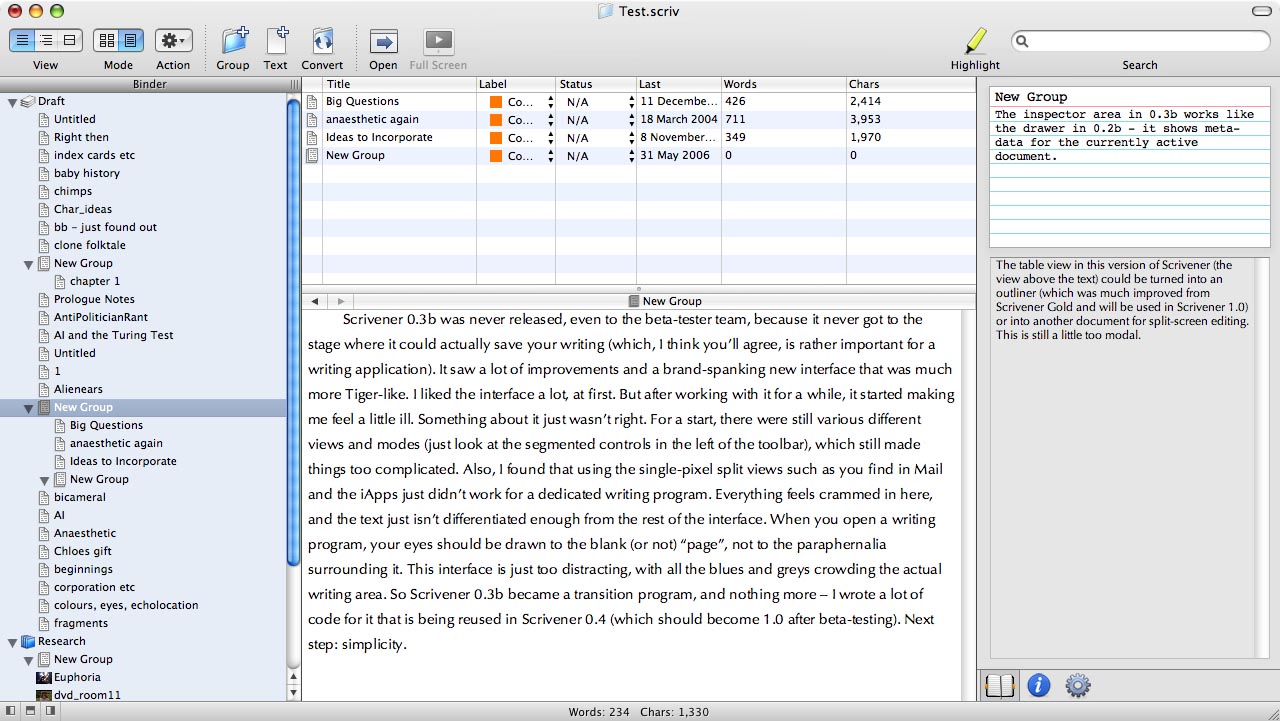
Task: Select AntiPoliticianRant in the binder
Action: [x=101, y=317]
